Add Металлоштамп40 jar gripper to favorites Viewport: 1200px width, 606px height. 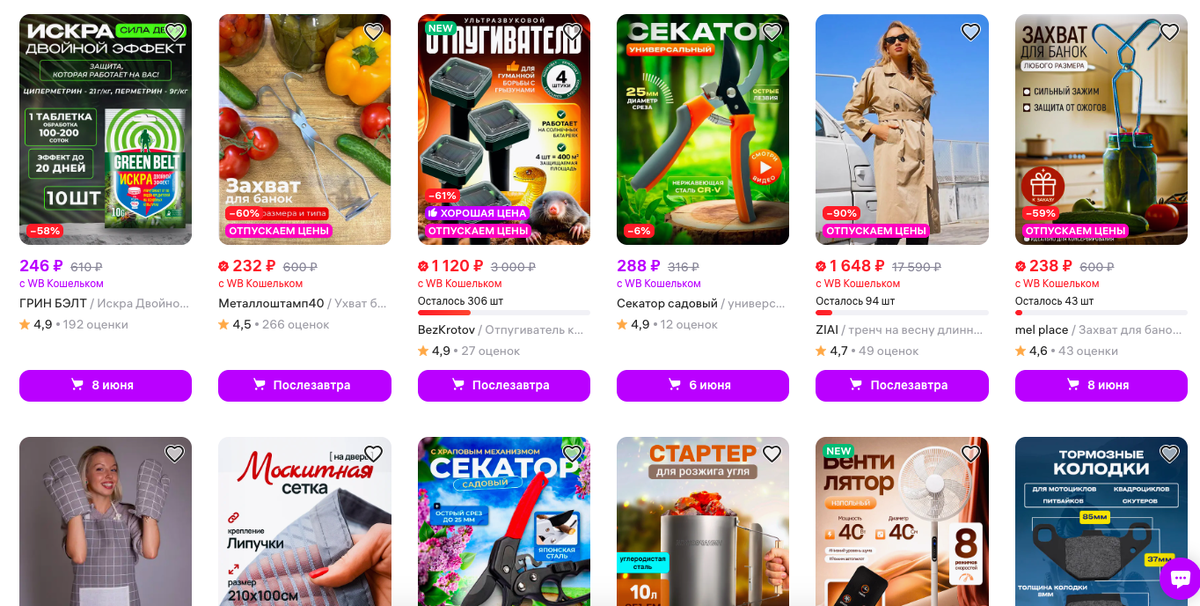[x=373, y=32]
